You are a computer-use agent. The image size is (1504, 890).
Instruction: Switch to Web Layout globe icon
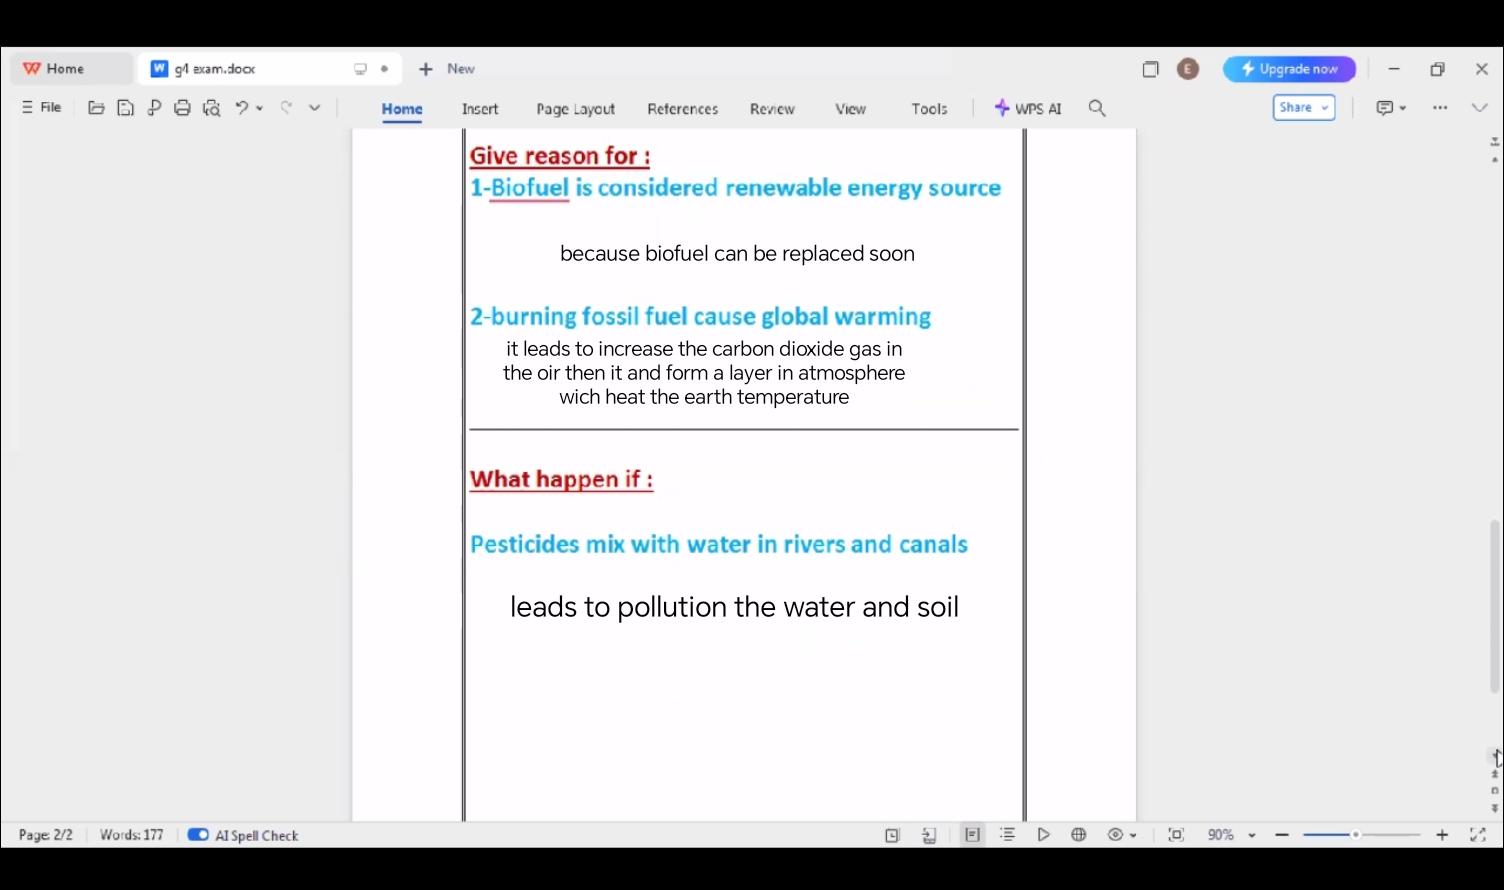click(1079, 835)
